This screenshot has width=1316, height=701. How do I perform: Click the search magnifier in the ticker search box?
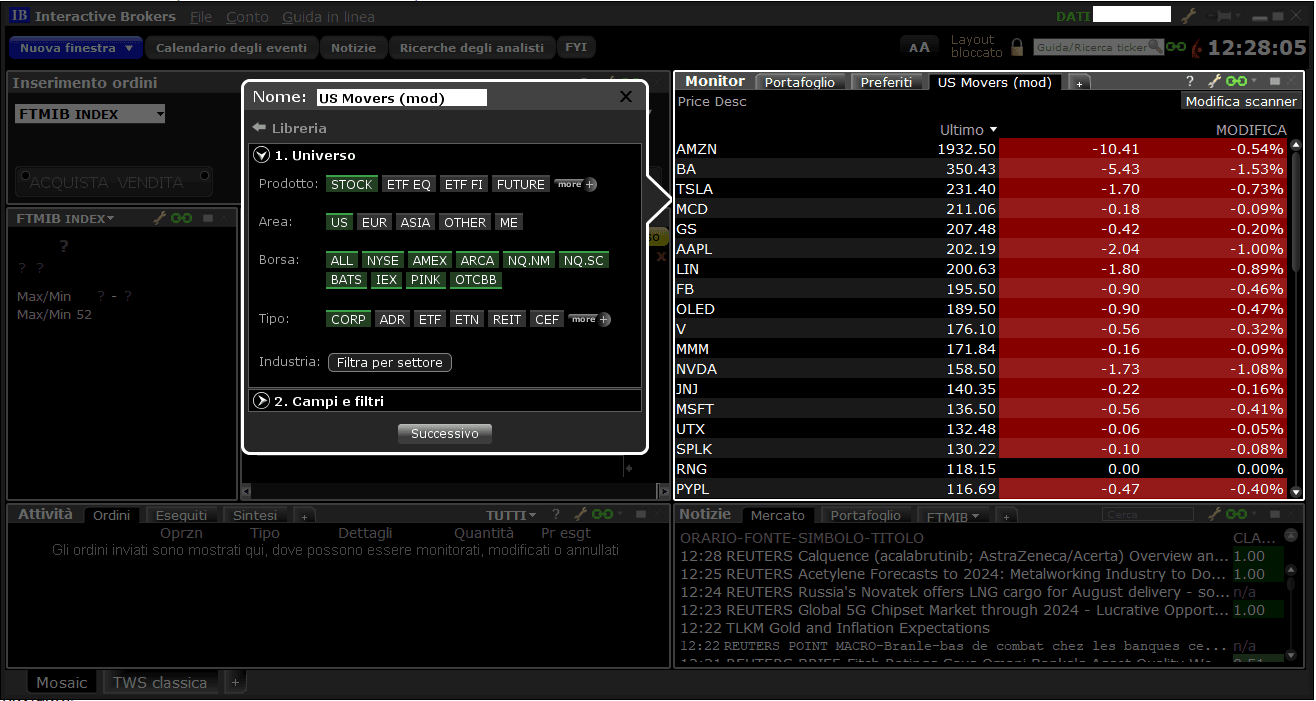1155,46
